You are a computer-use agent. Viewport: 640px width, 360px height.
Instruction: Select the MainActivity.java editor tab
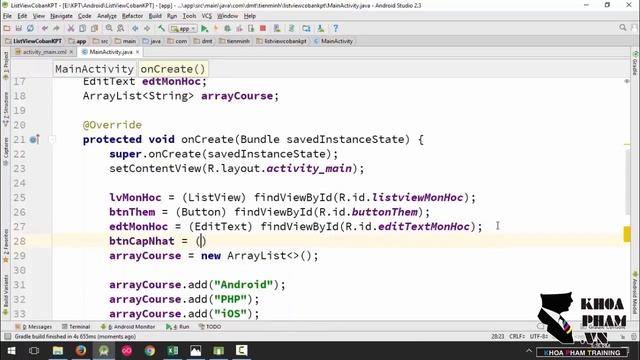pos(111,52)
